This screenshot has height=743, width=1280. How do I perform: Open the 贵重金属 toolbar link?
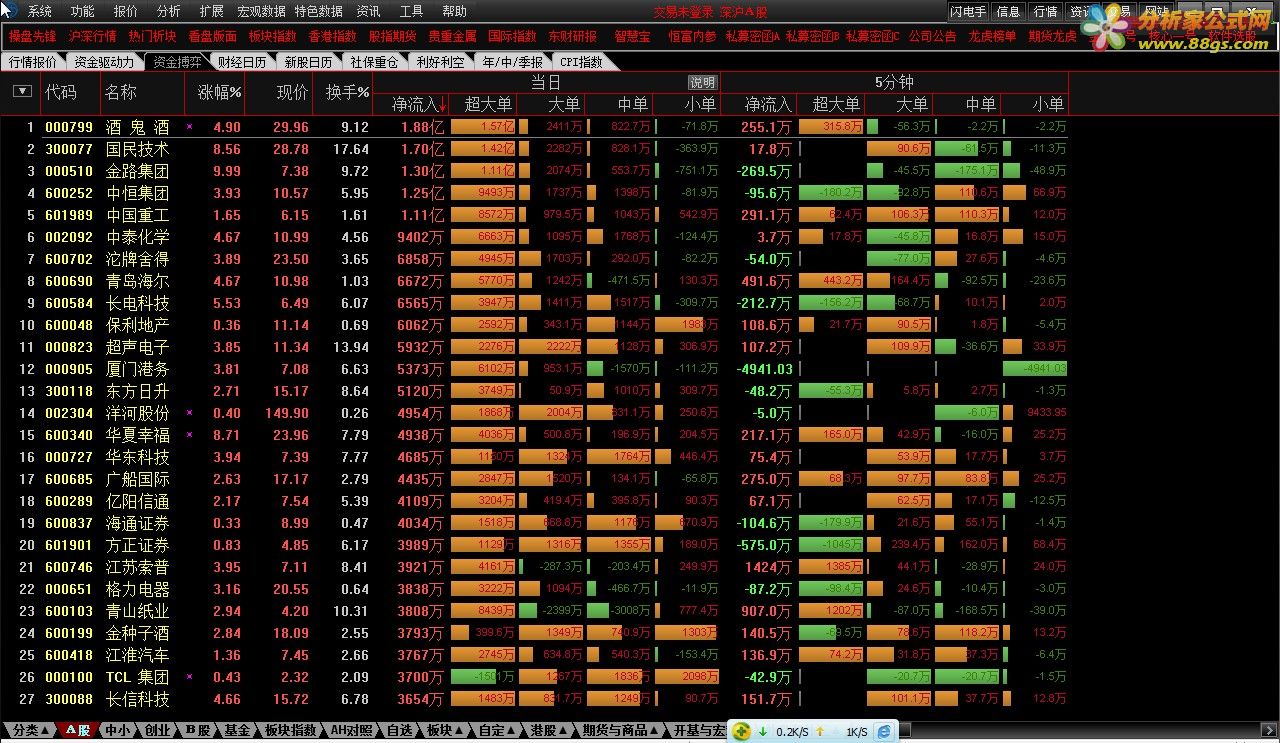452,36
